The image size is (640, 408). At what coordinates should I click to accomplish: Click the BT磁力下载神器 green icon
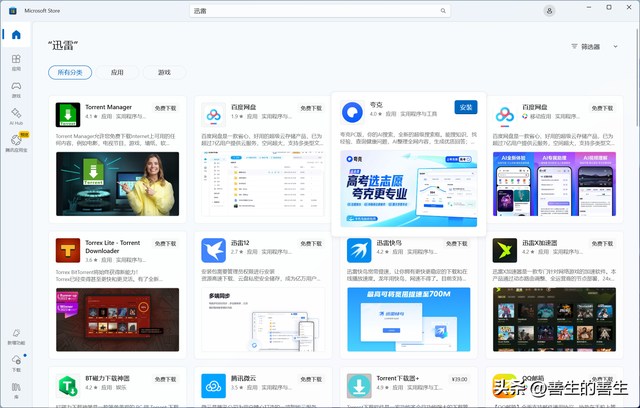tap(68, 386)
